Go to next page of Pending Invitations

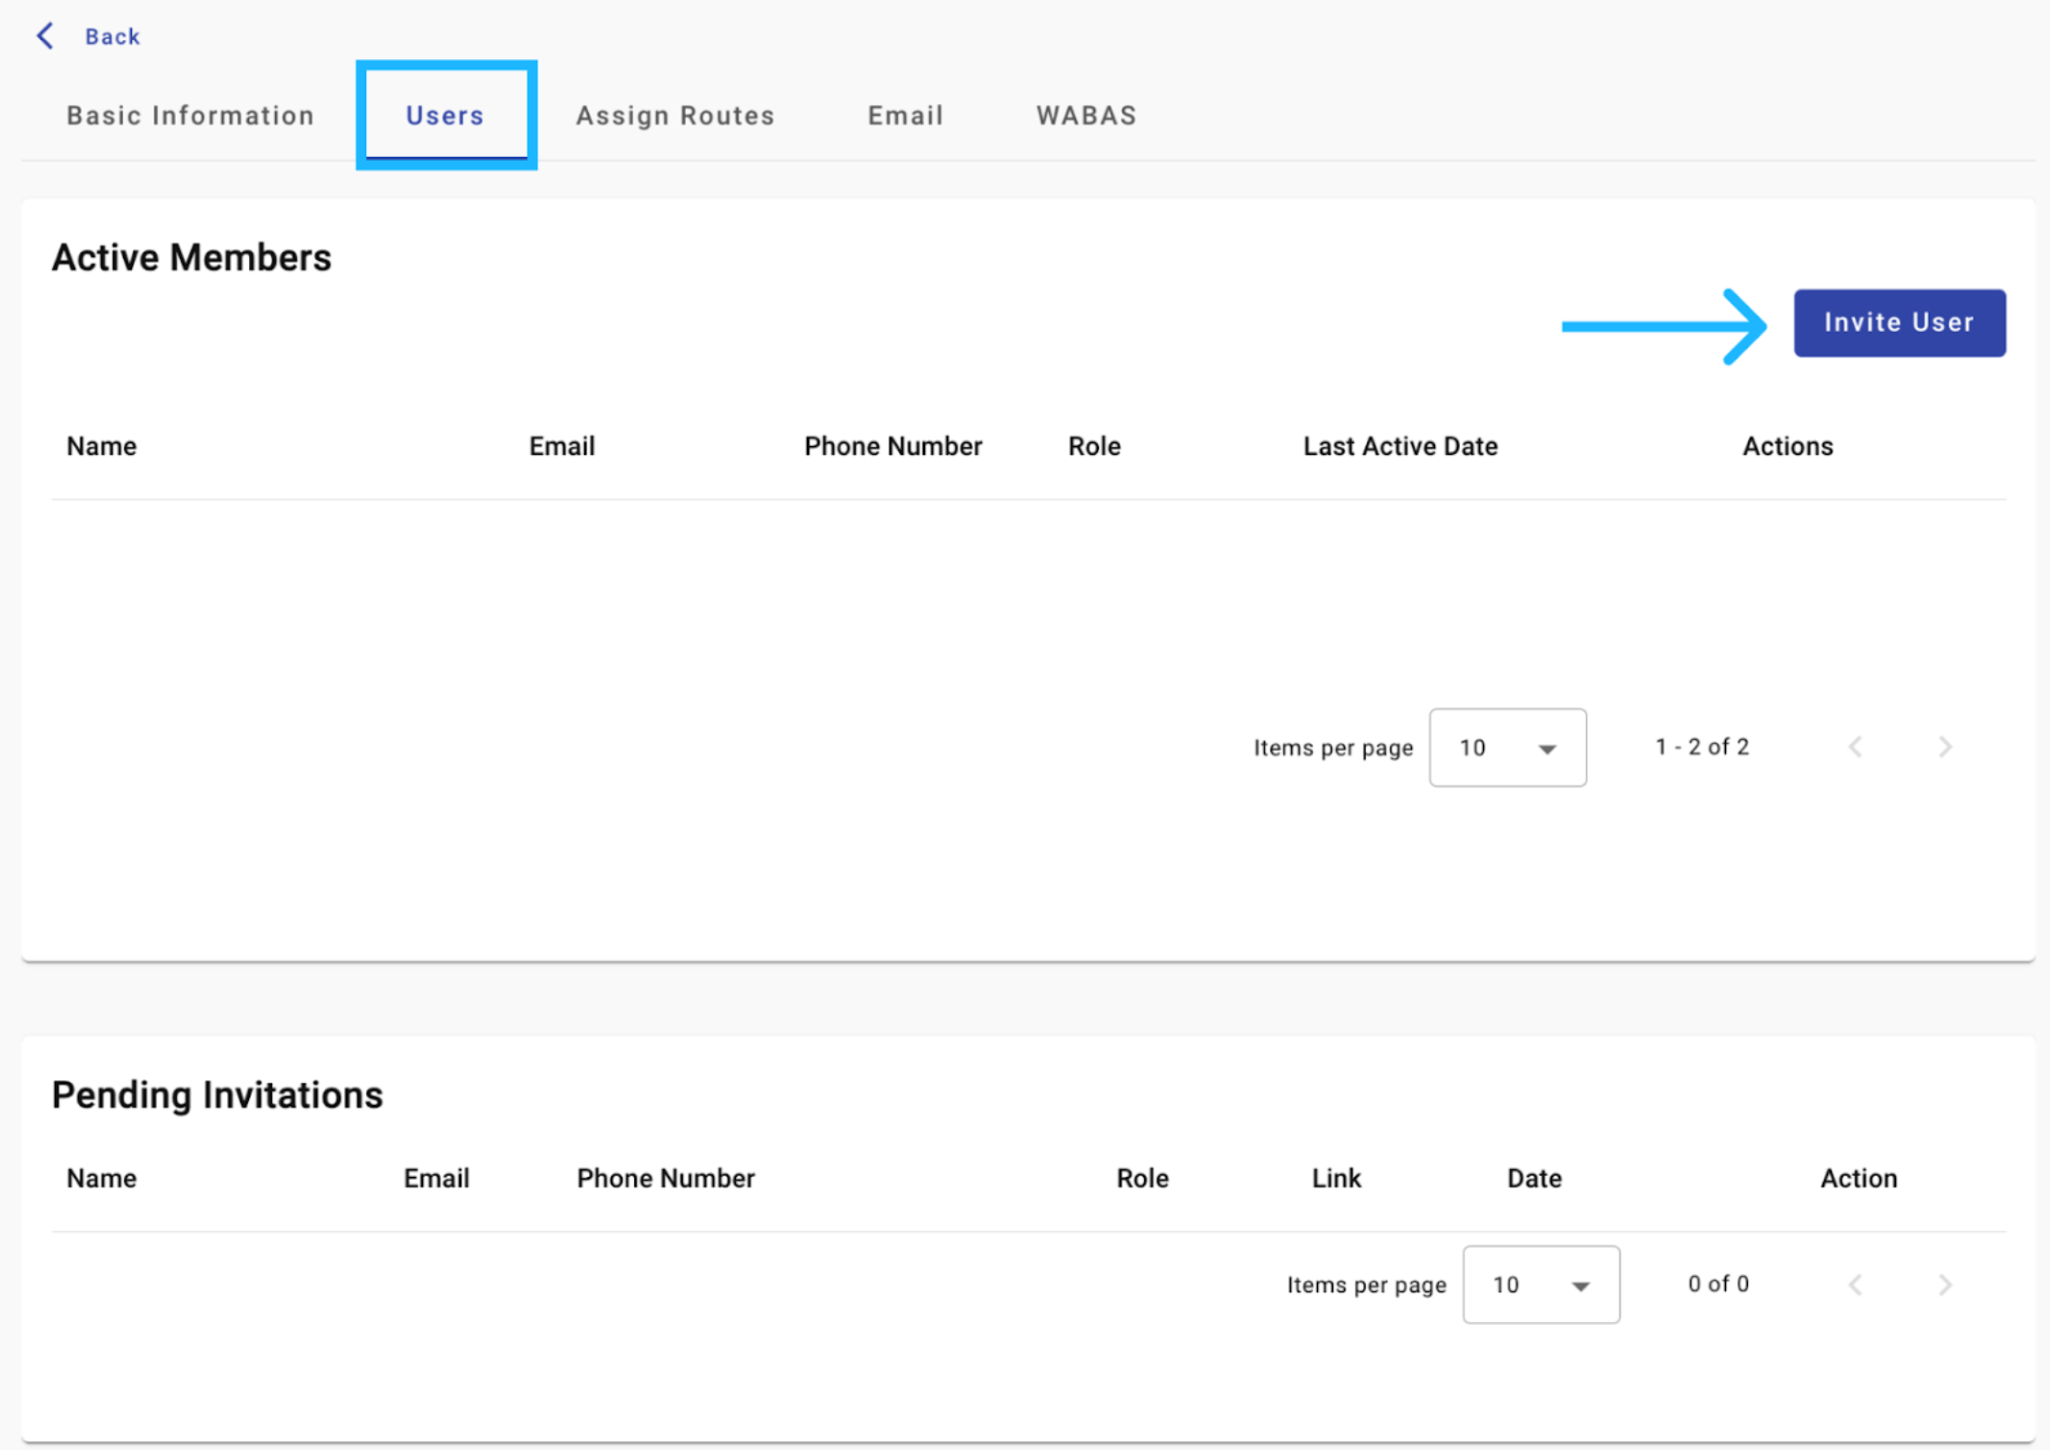1944,1284
